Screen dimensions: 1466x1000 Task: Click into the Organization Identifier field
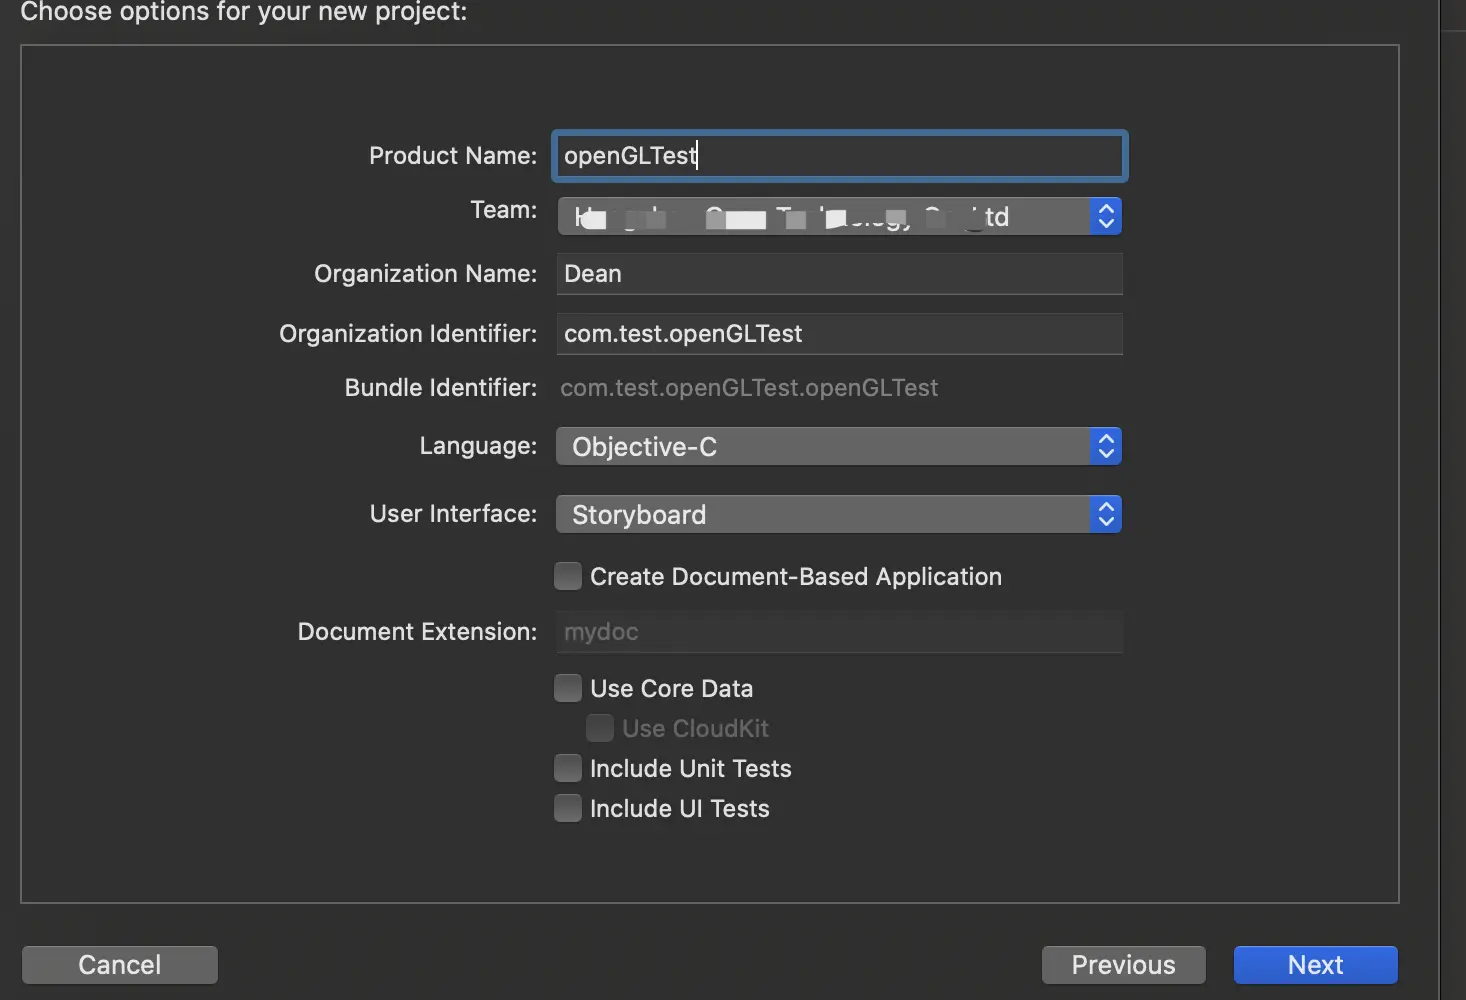point(838,334)
